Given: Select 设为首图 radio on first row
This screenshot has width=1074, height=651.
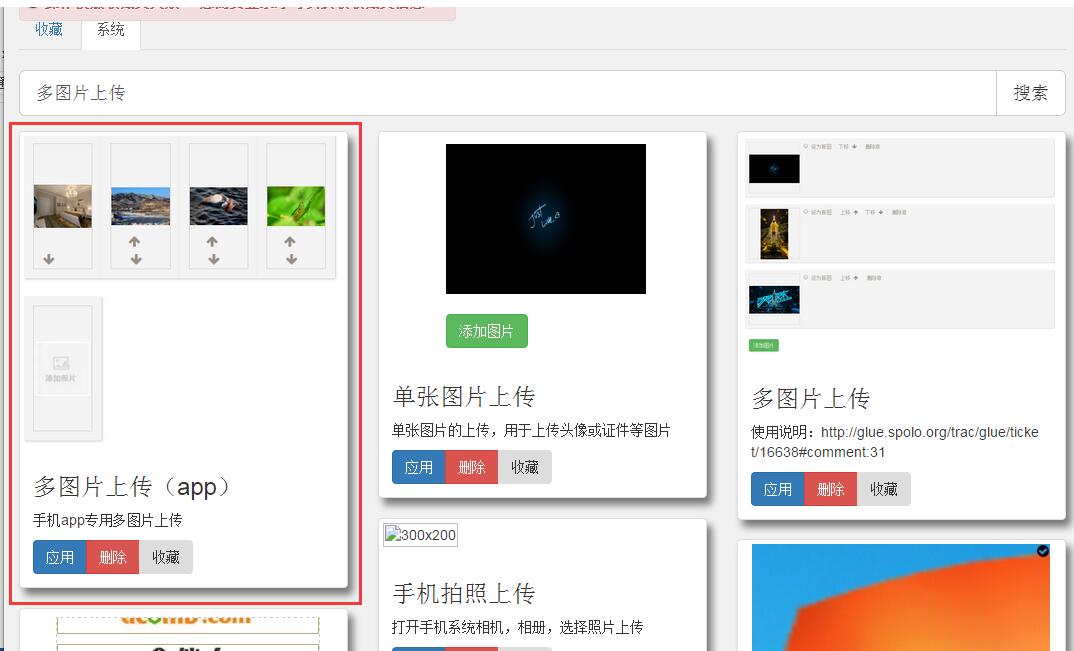Looking at the screenshot, I should (806, 147).
